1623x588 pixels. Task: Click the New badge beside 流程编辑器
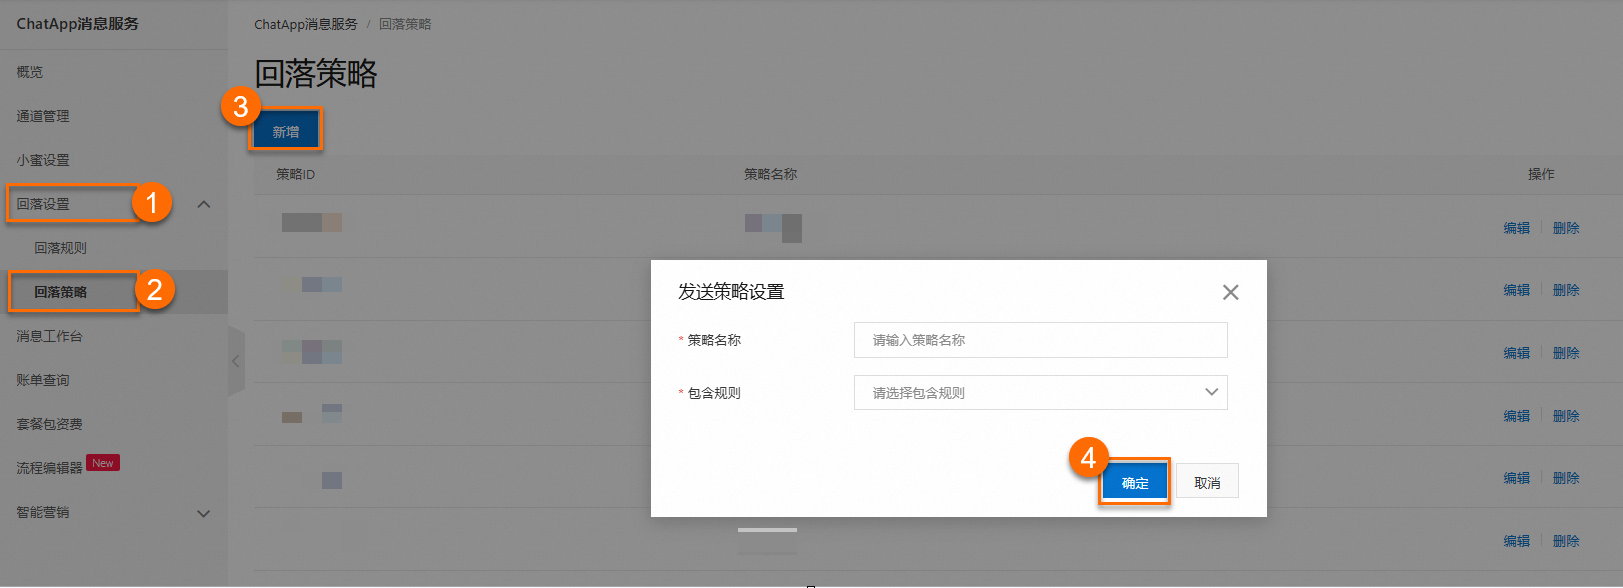pyautogui.click(x=103, y=463)
